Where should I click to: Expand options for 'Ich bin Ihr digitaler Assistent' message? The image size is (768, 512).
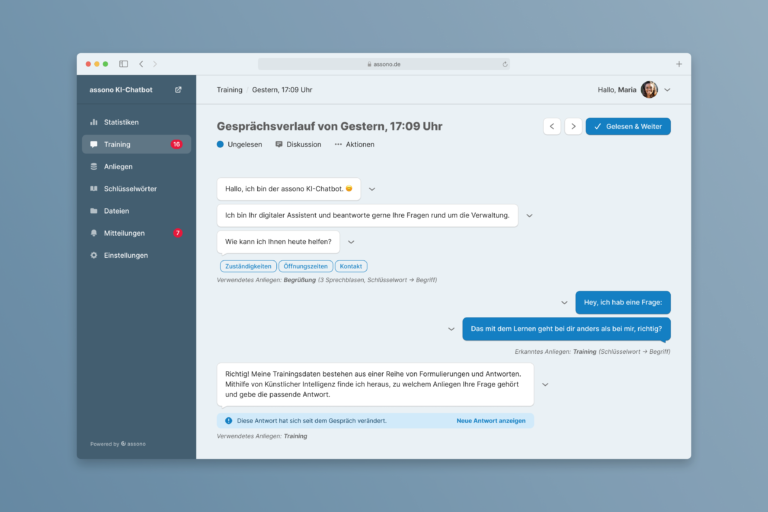pyautogui.click(x=529, y=216)
